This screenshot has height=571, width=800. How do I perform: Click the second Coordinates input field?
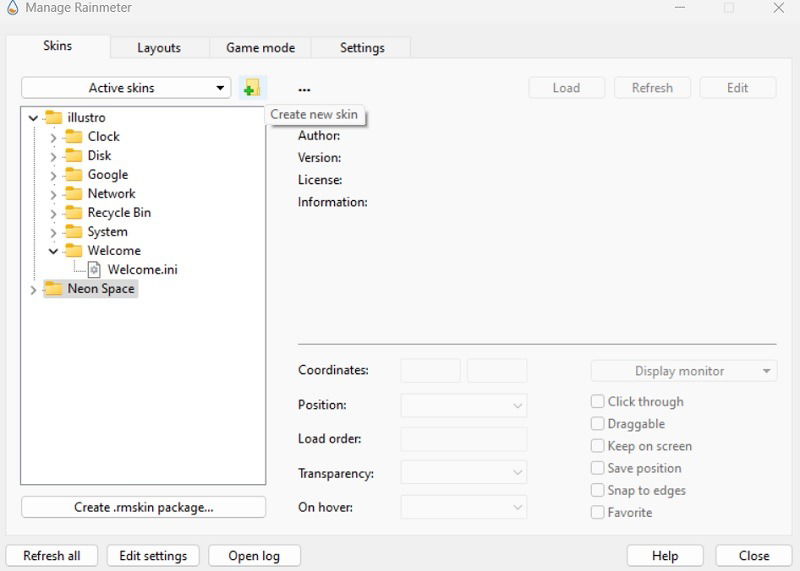pos(497,371)
